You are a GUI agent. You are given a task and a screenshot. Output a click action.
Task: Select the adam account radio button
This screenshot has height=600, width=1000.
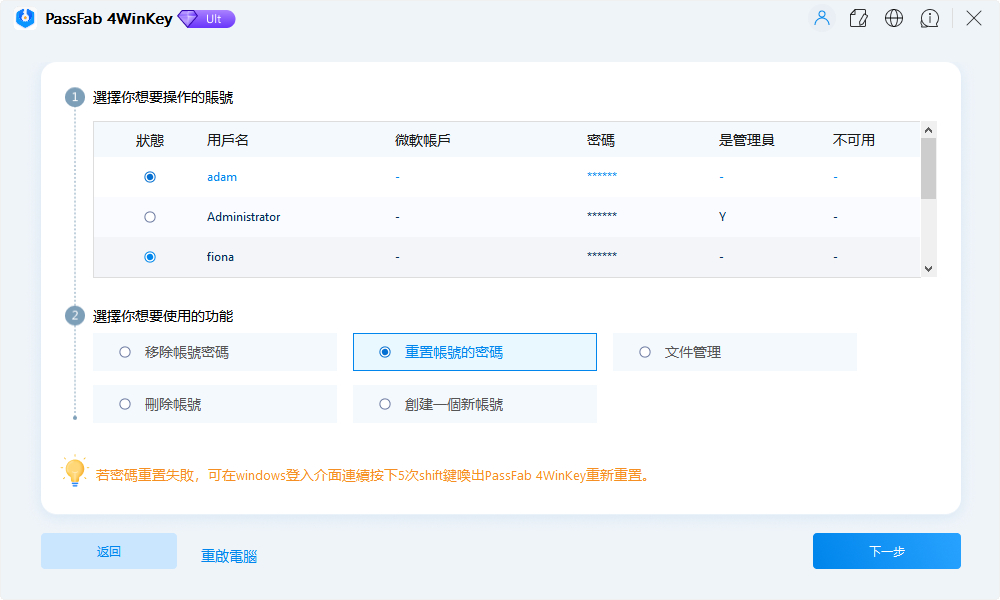point(150,176)
